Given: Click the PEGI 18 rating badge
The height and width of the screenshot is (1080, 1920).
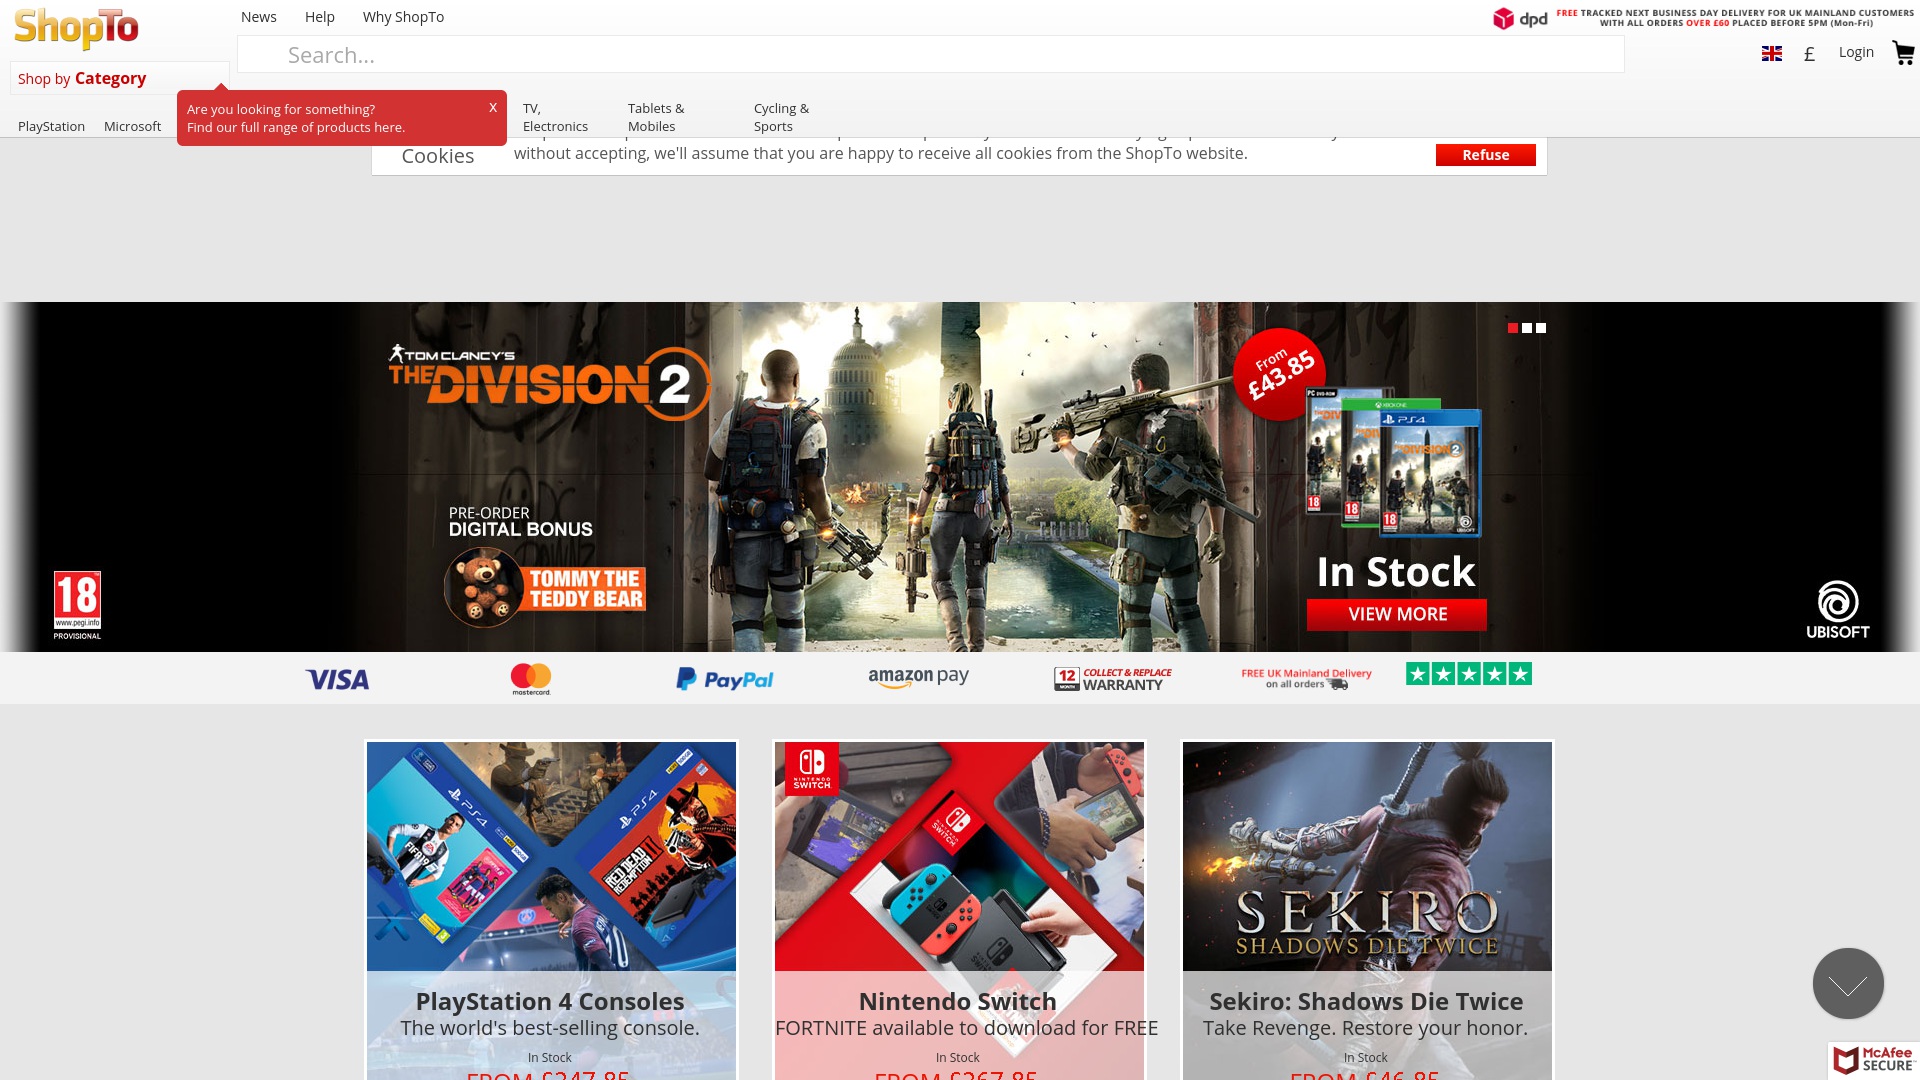Looking at the screenshot, I should click(x=77, y=605).
